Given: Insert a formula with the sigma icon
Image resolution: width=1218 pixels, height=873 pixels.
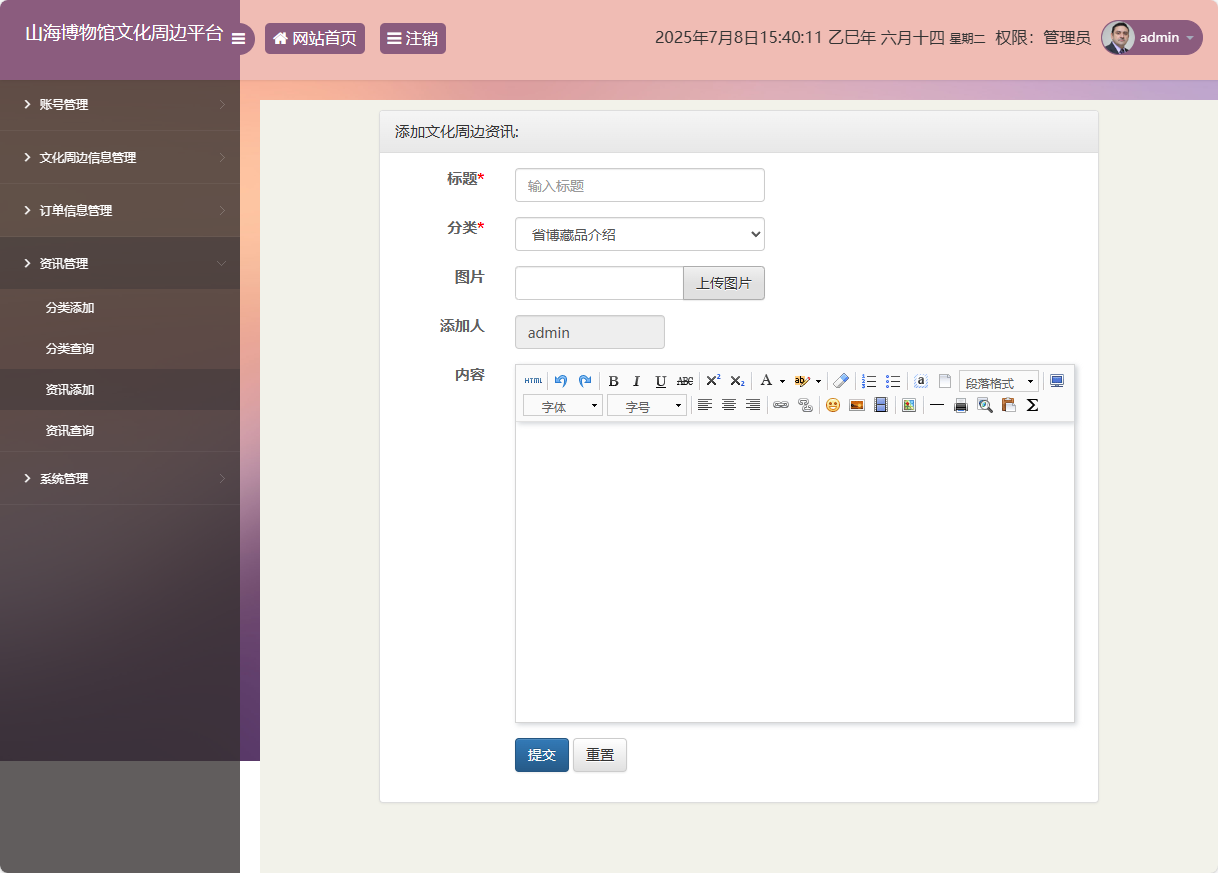Looking at the screenshot, I should [x=1031, y=405].
